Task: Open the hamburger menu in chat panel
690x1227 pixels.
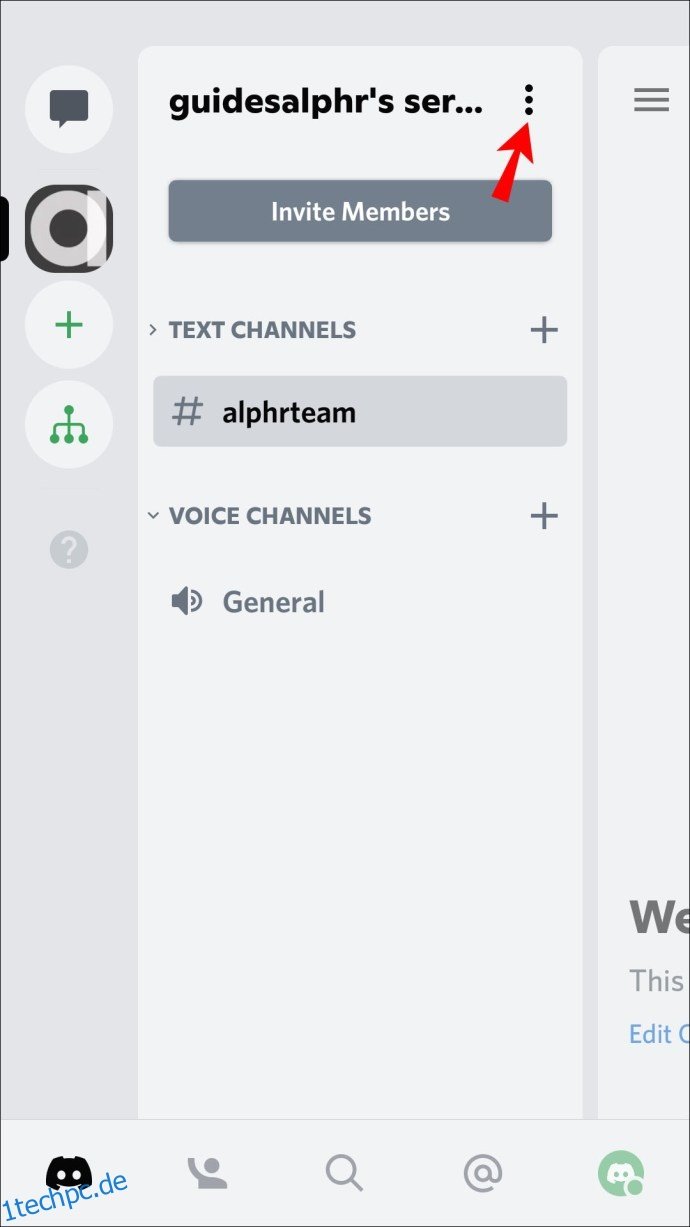Action: (651, 100)
